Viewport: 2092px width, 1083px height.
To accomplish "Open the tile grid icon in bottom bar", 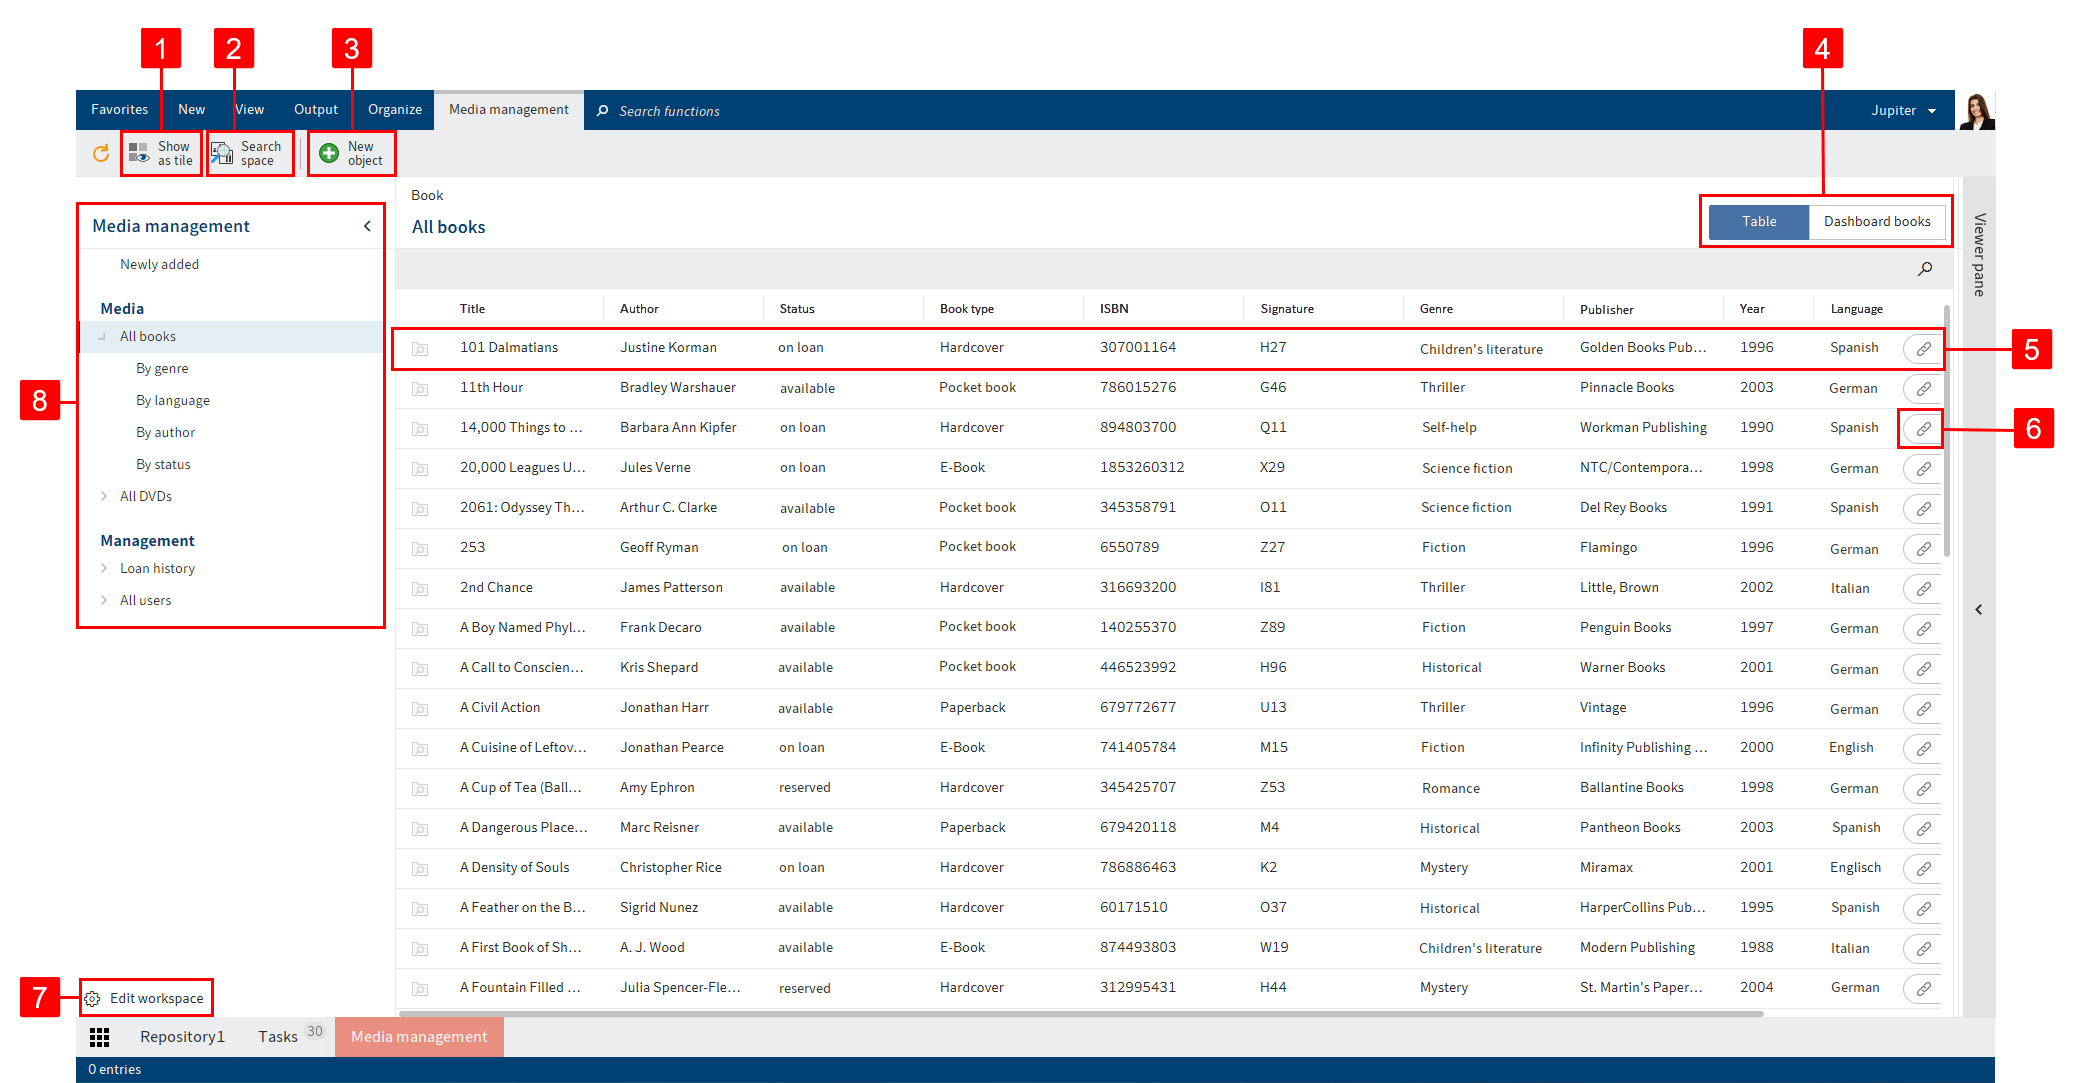I will (x=99, y=1037).
